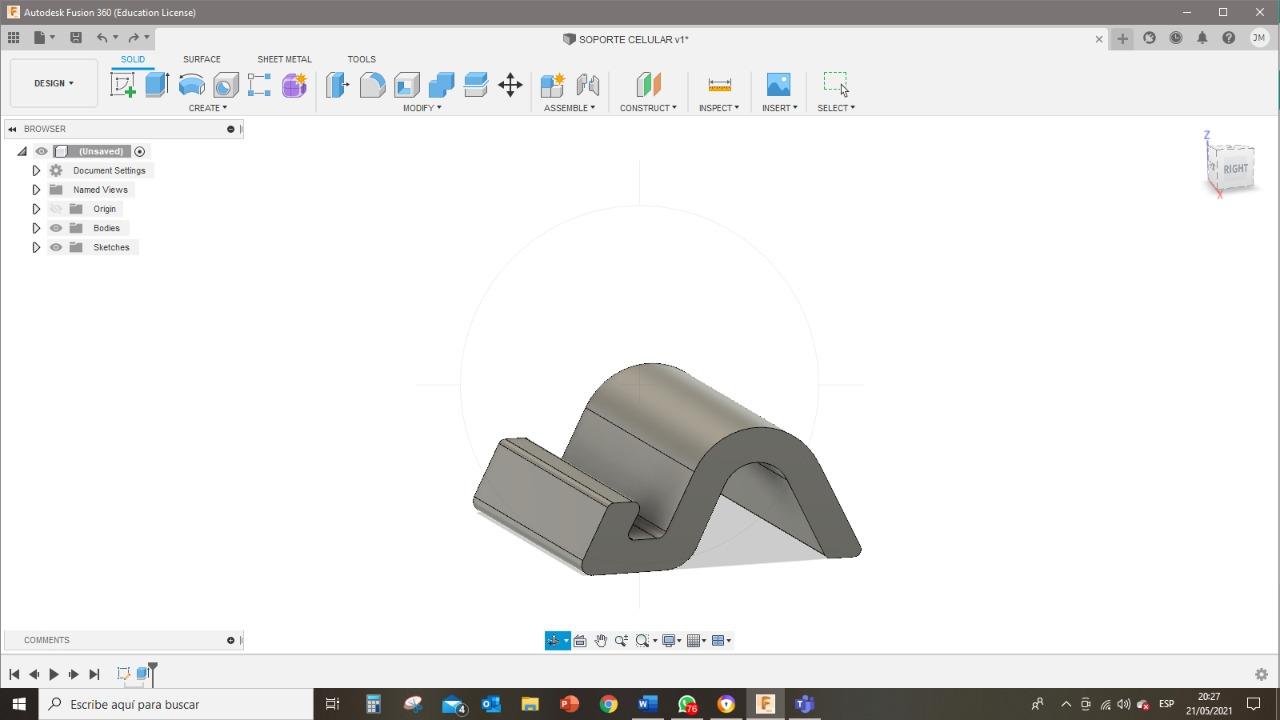1280x720 pixels.
Task: Save the document with the disk icon
Action: coord(75,38)
